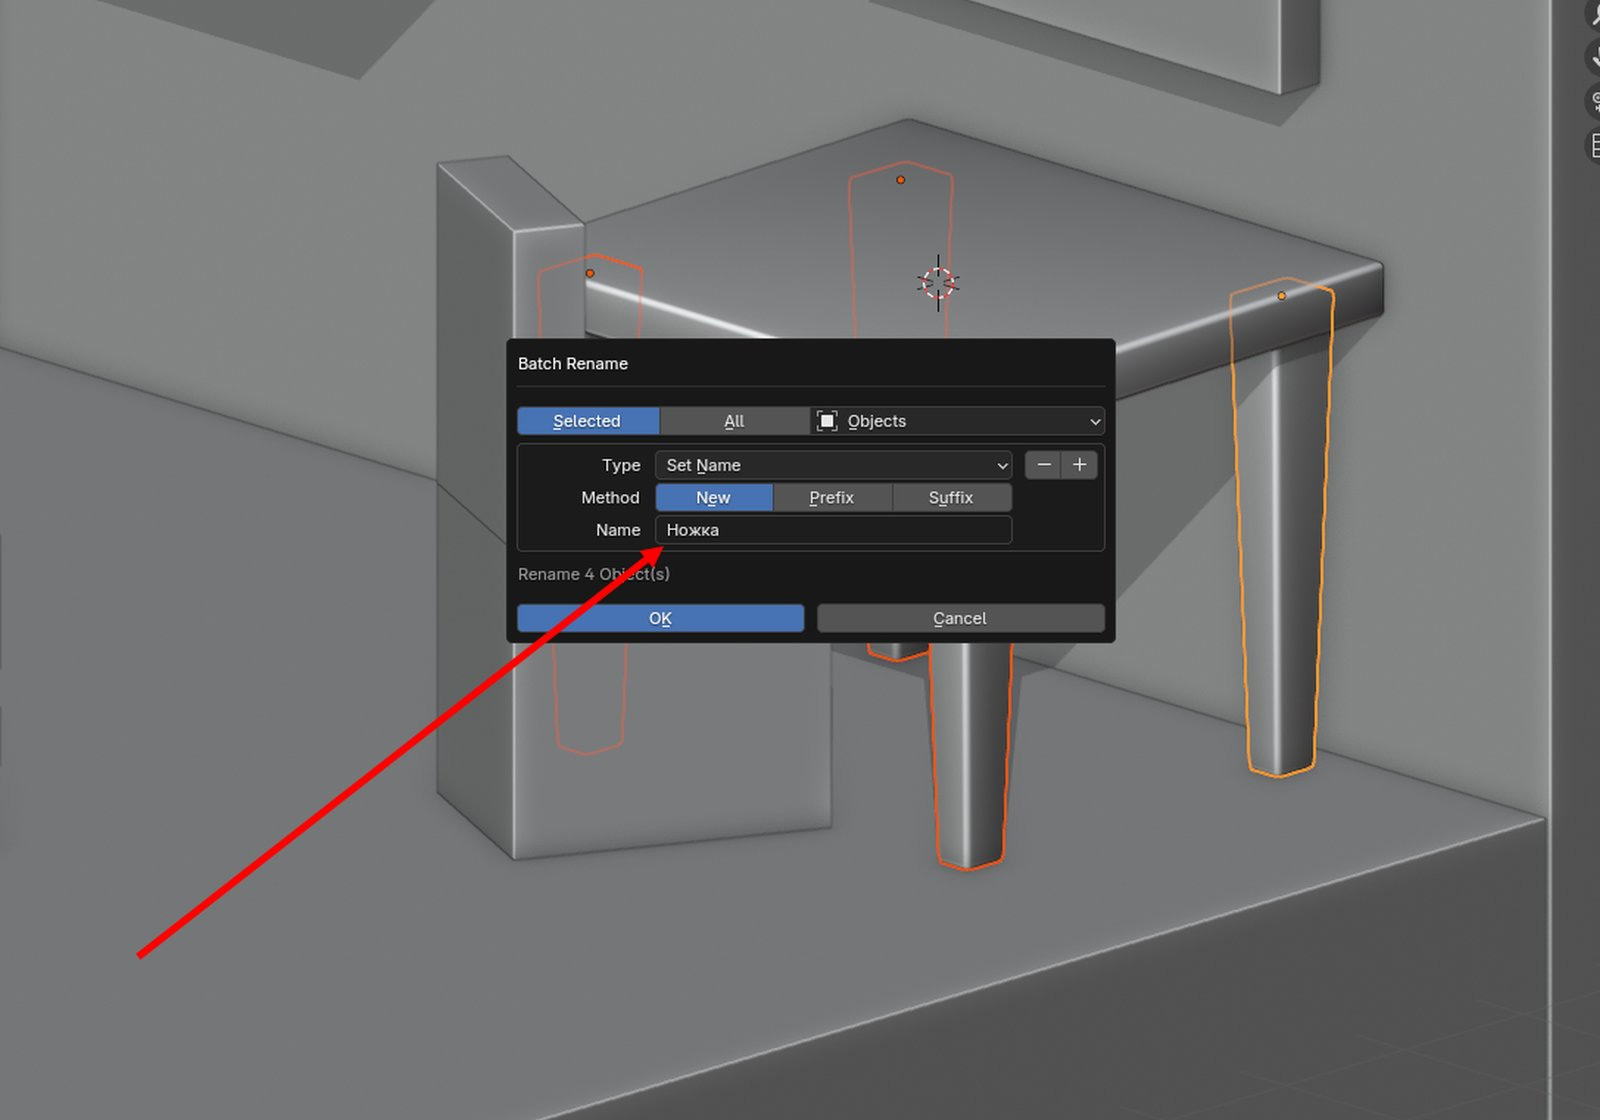
Task: Switch the data source to All
Action: coord(734,421)
